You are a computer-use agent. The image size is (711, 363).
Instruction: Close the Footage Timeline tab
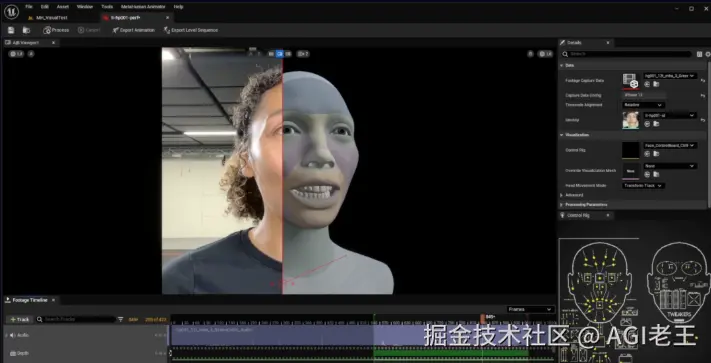coord(53,300)
